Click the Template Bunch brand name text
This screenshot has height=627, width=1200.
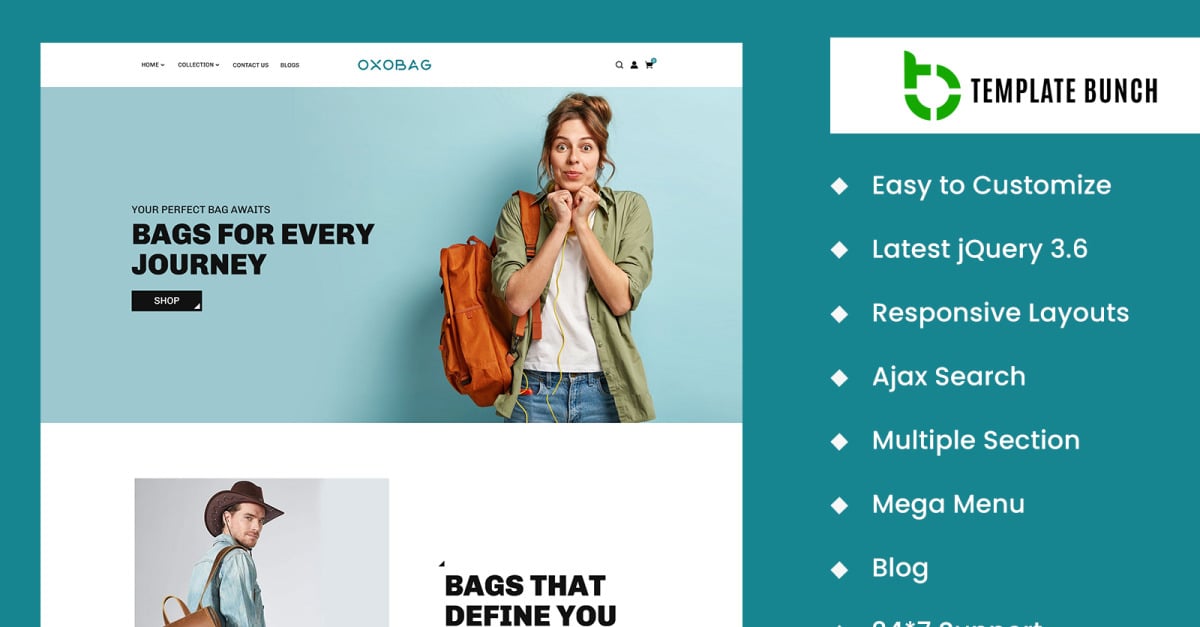point(1064,91)
